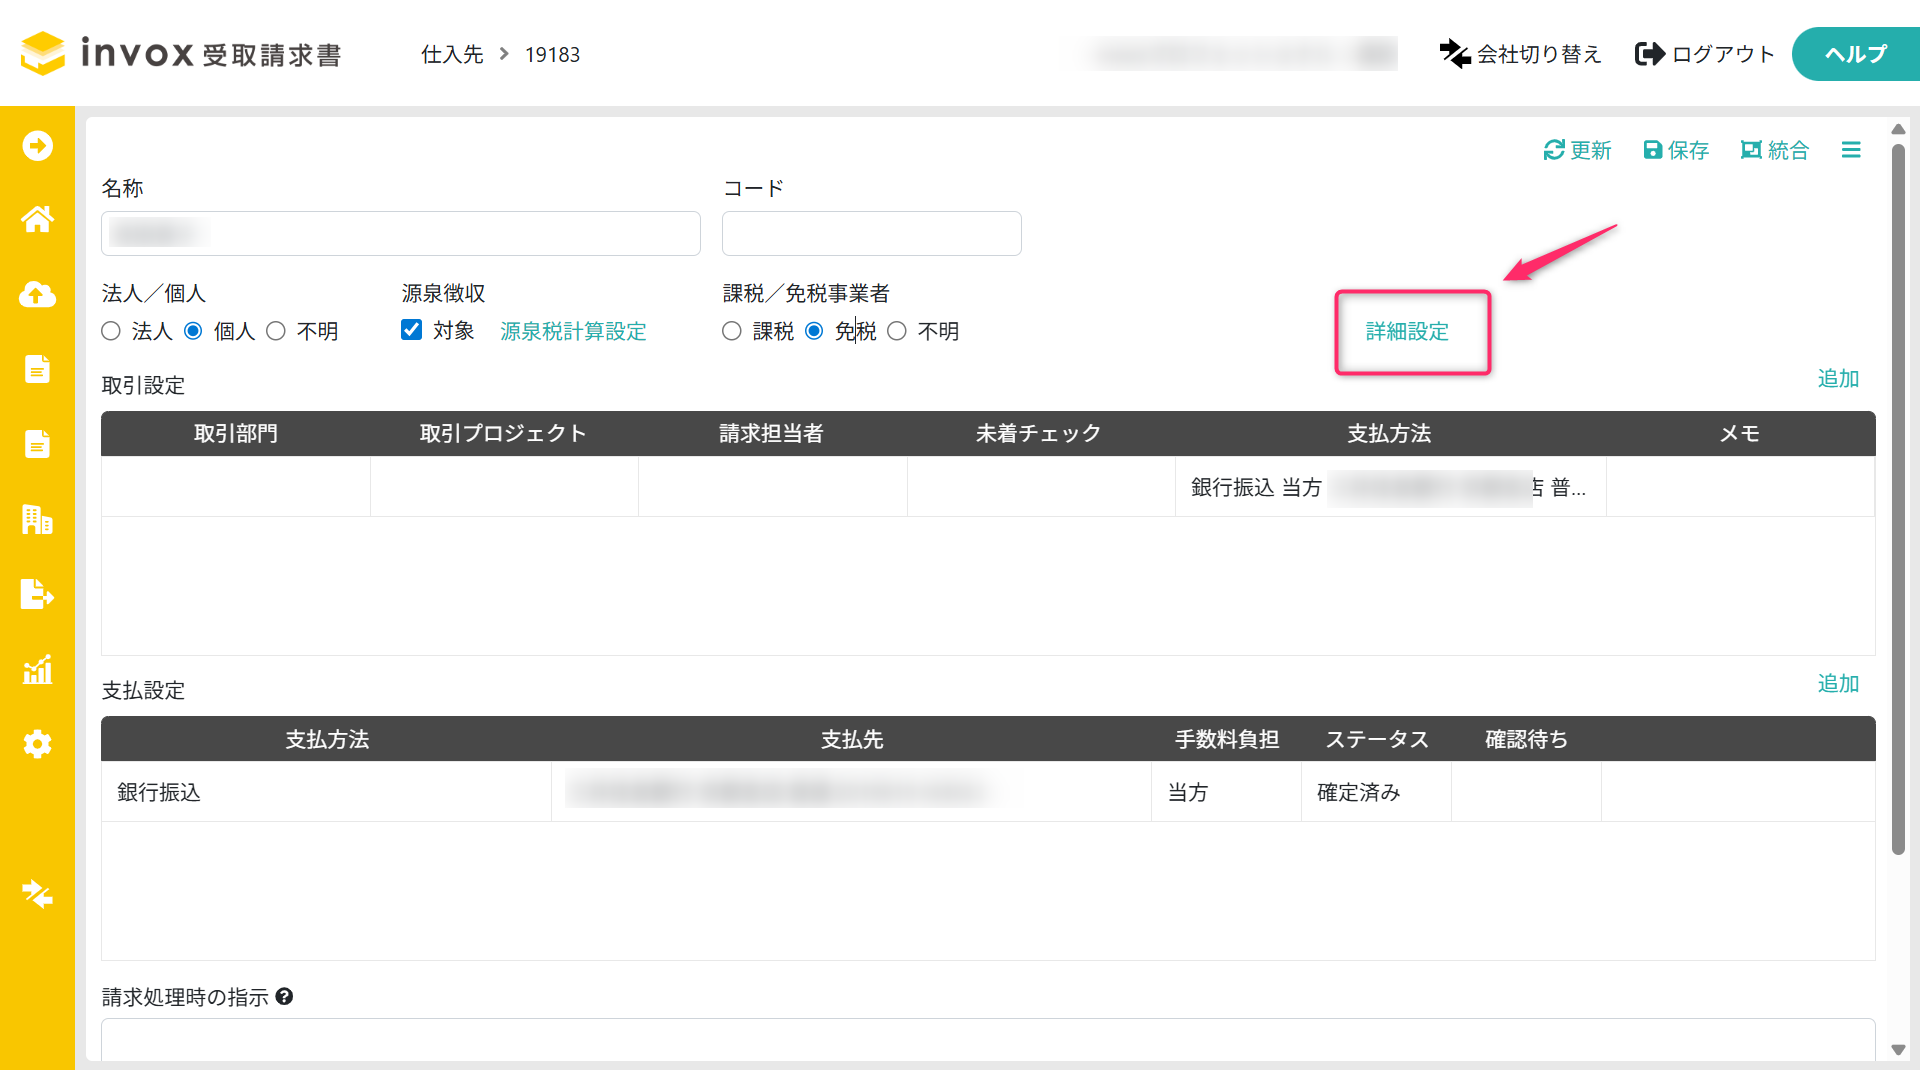Click the export document icon in the sidebar
The width and height of the screenshot is (1920, 1070).
coord(37,594)
